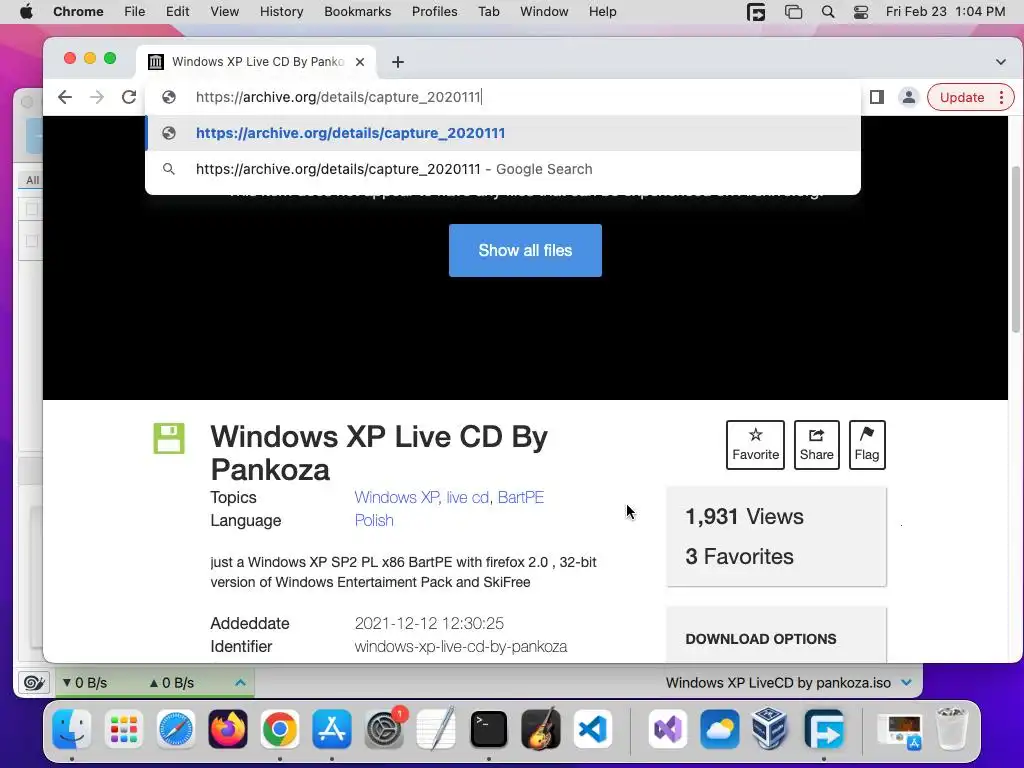Open the pankoza.iso dropdown chevron

(906, 683)
